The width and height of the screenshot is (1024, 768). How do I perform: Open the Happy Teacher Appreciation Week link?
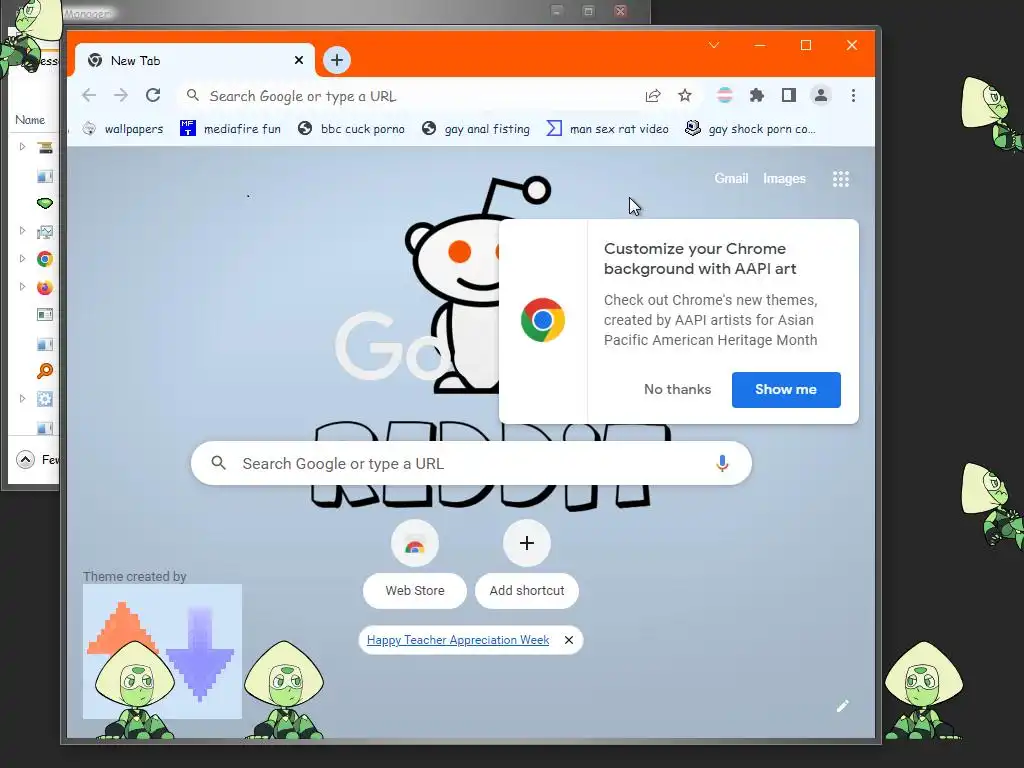click(458, 640)
